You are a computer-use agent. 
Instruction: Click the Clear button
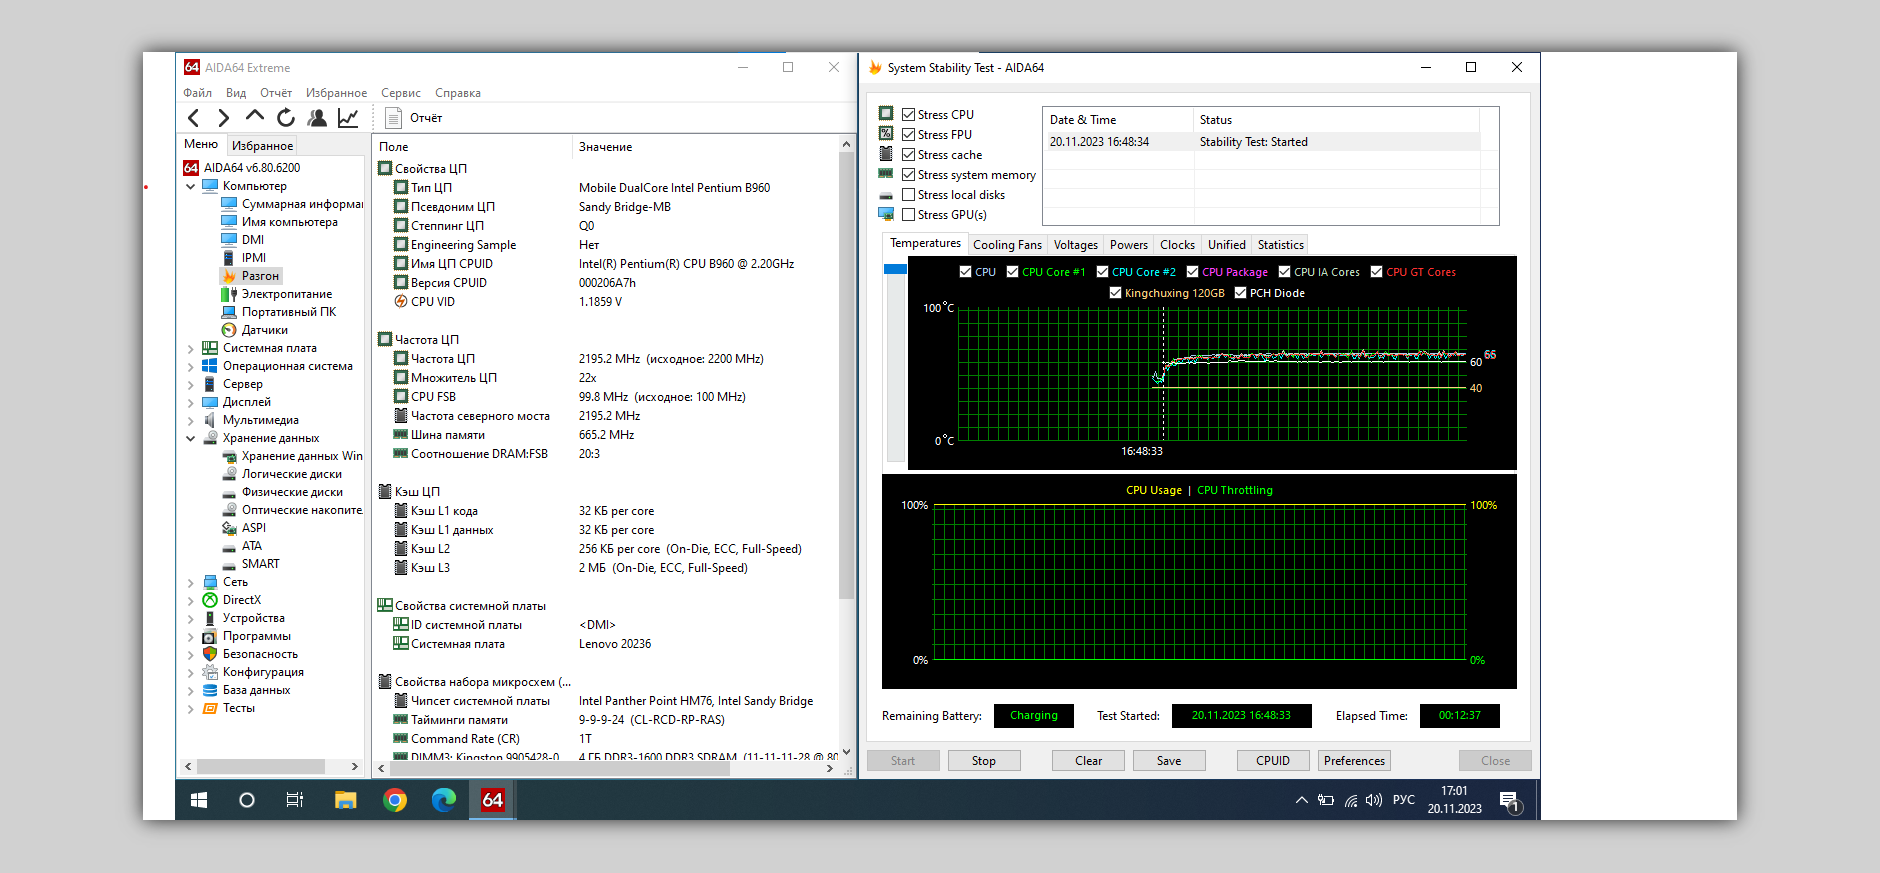click(x=1088, y=761)
